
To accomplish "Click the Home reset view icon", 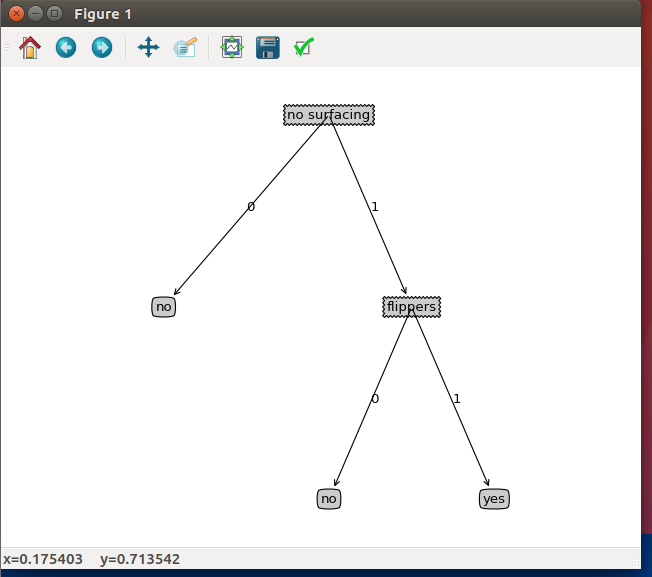I will click(x=30, y=47).
